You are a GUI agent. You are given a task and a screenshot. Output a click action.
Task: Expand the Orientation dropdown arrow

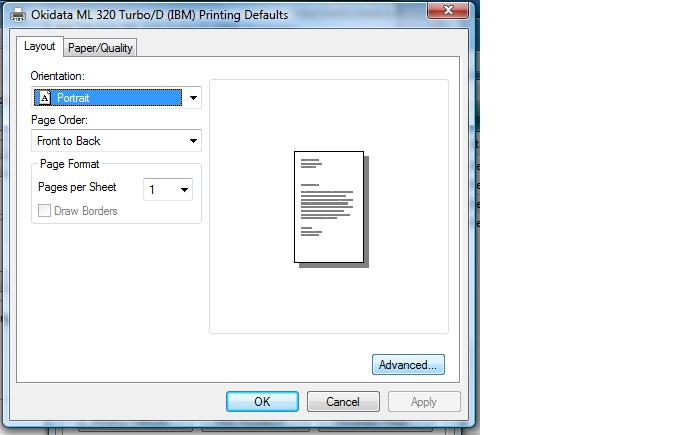pyautogui.click(x=193, y=98)
